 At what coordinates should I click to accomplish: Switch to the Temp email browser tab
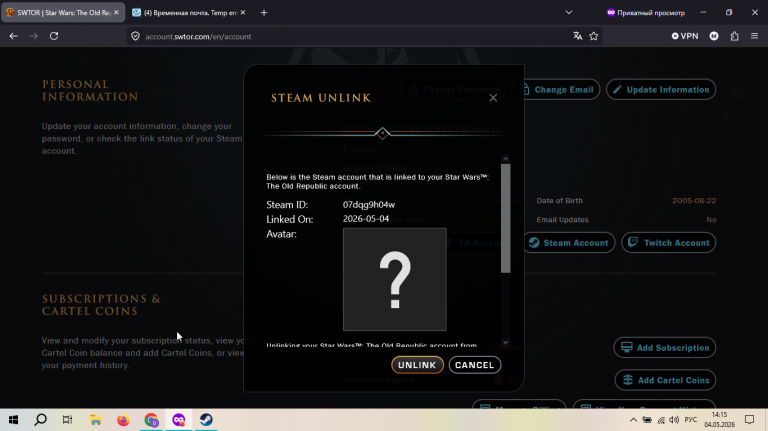pyautogui.click(x=190, y=13)
